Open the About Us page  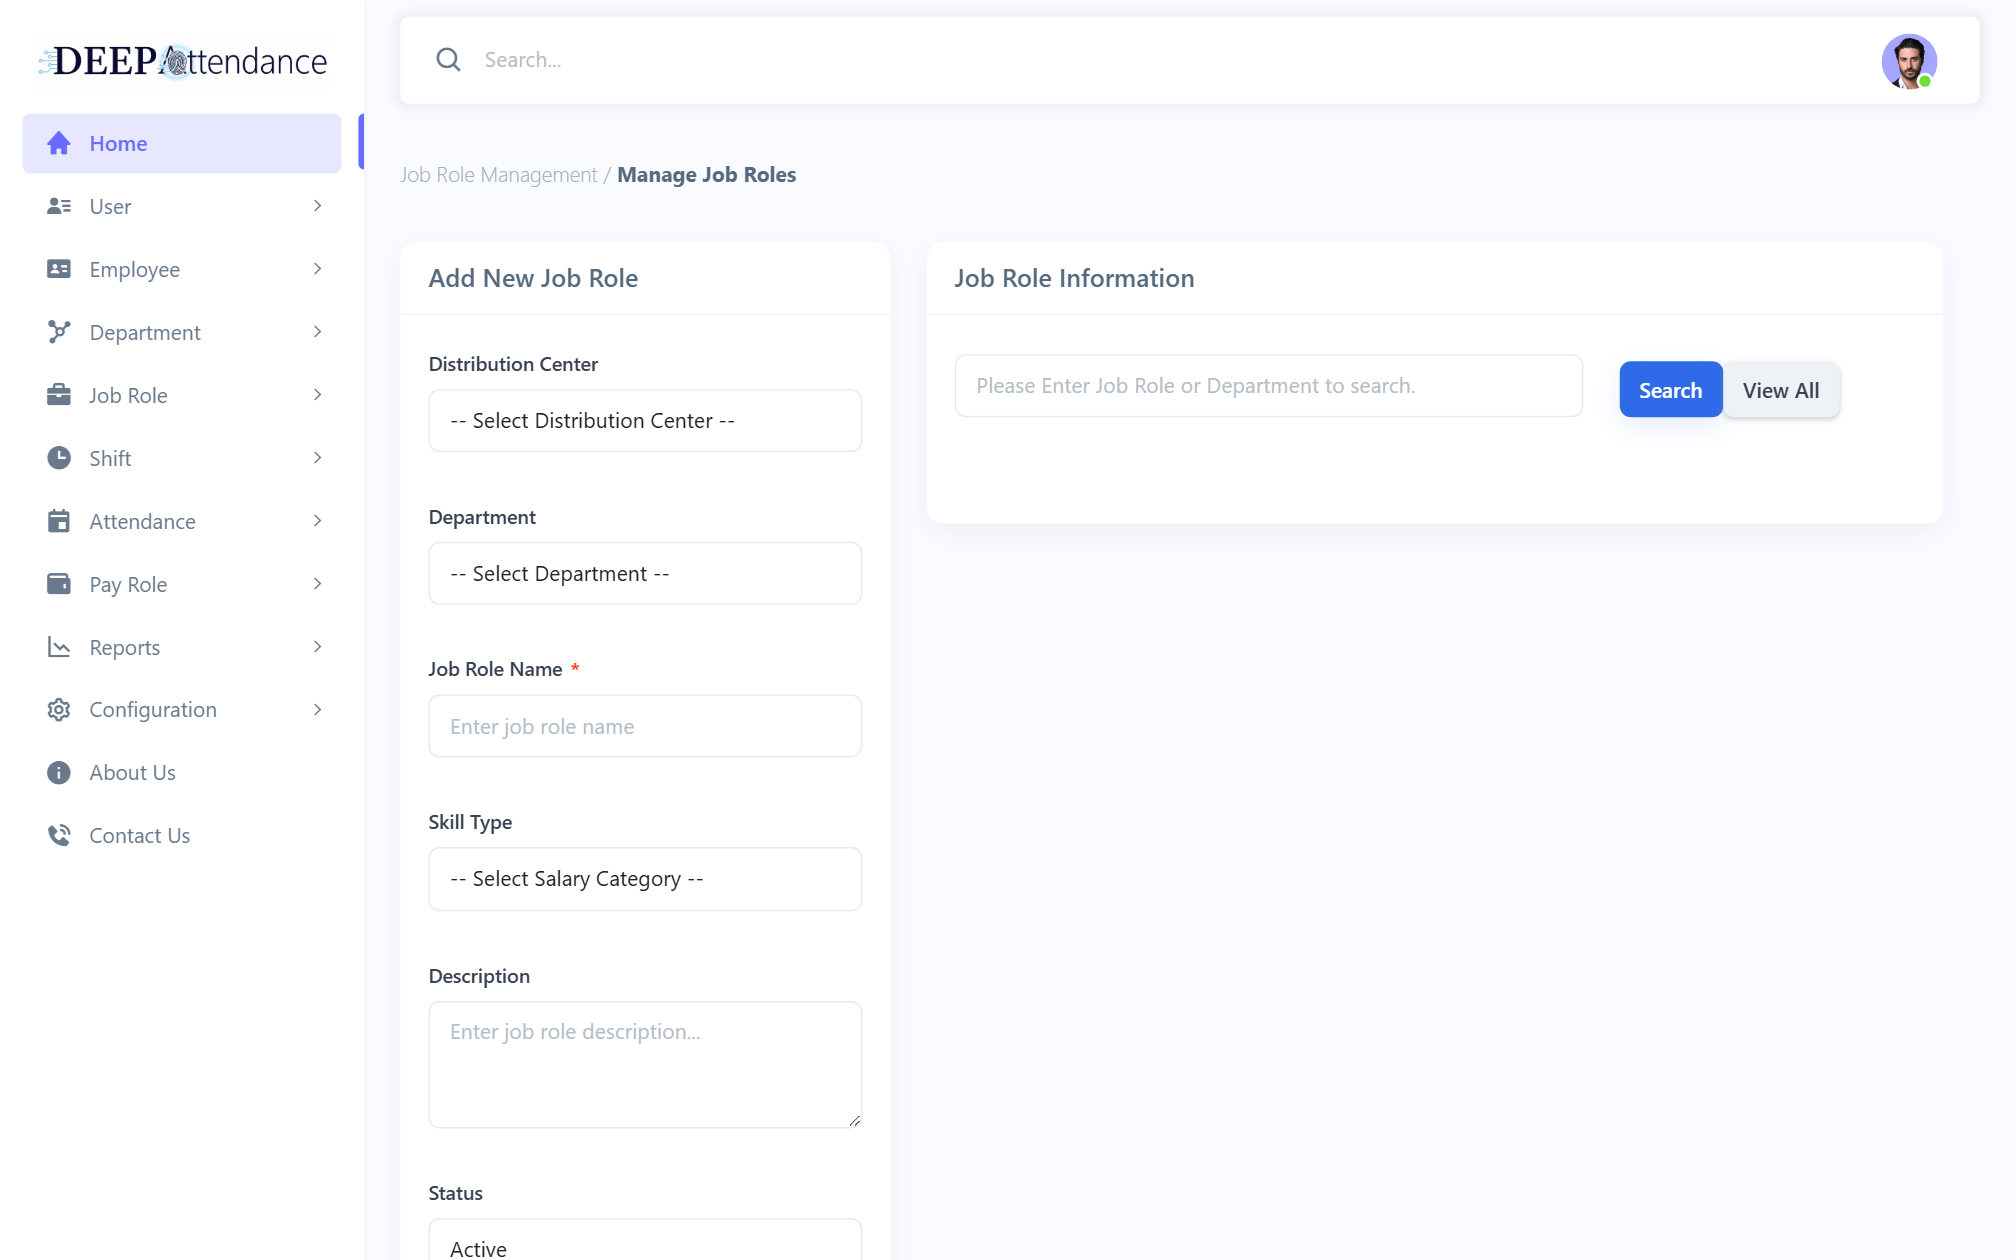point(182,773)
